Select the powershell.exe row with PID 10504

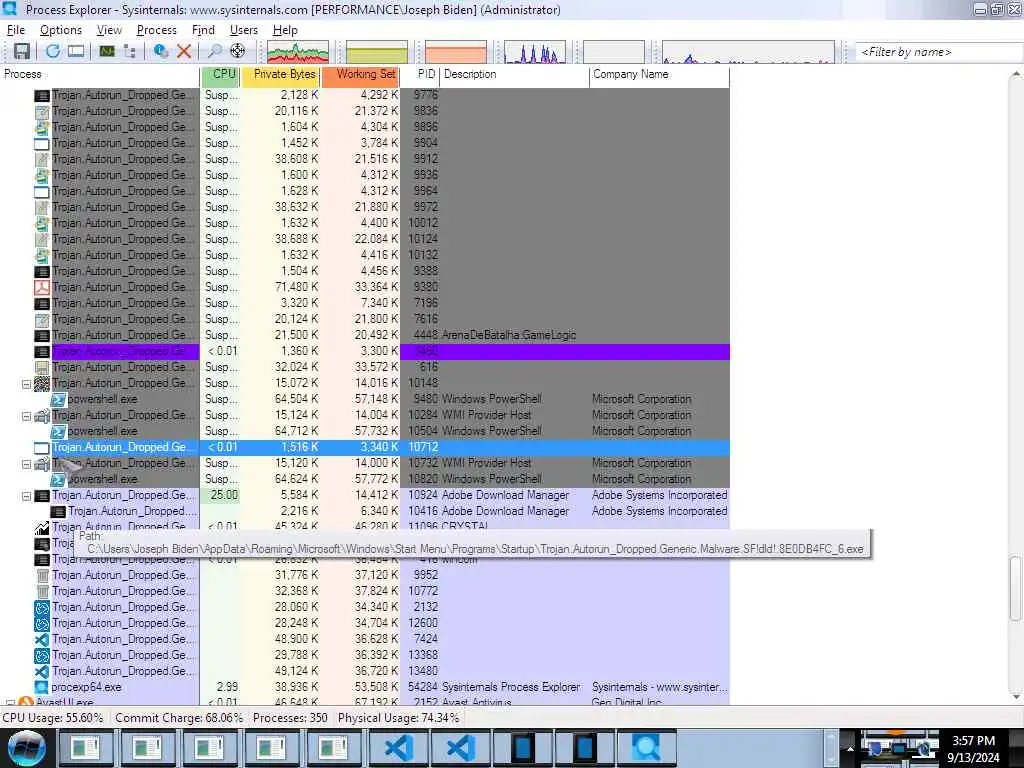(x=364, y=431)
